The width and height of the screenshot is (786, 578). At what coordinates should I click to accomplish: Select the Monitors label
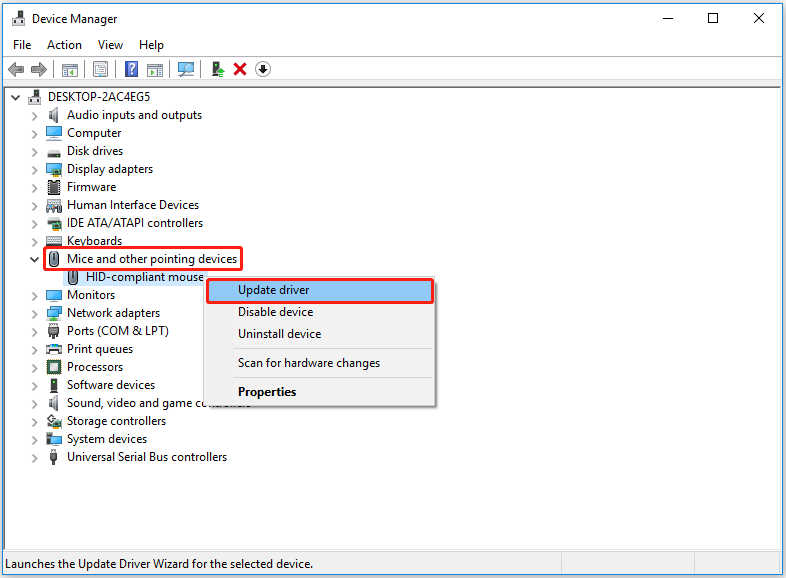[91, 295]
